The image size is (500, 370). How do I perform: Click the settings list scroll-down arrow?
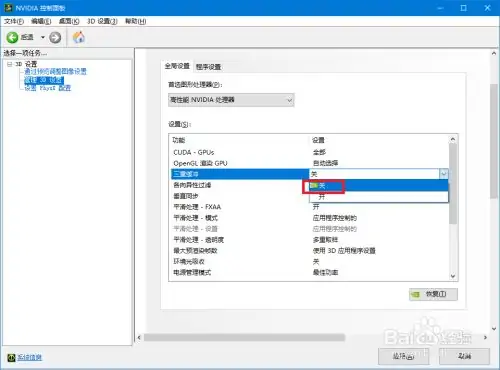453,276
